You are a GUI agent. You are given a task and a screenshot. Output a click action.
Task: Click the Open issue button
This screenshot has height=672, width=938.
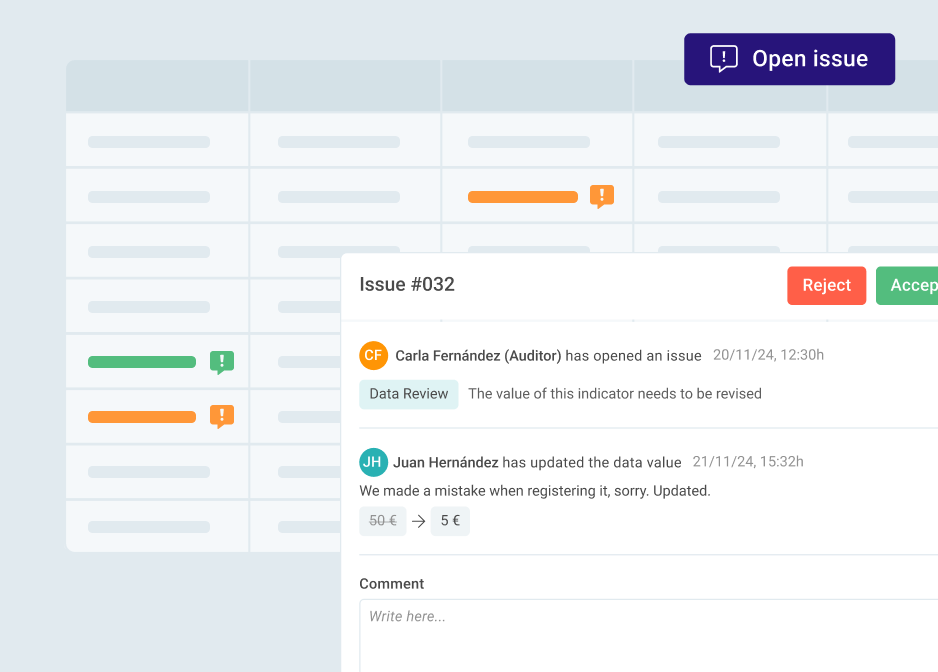[789, 59]
